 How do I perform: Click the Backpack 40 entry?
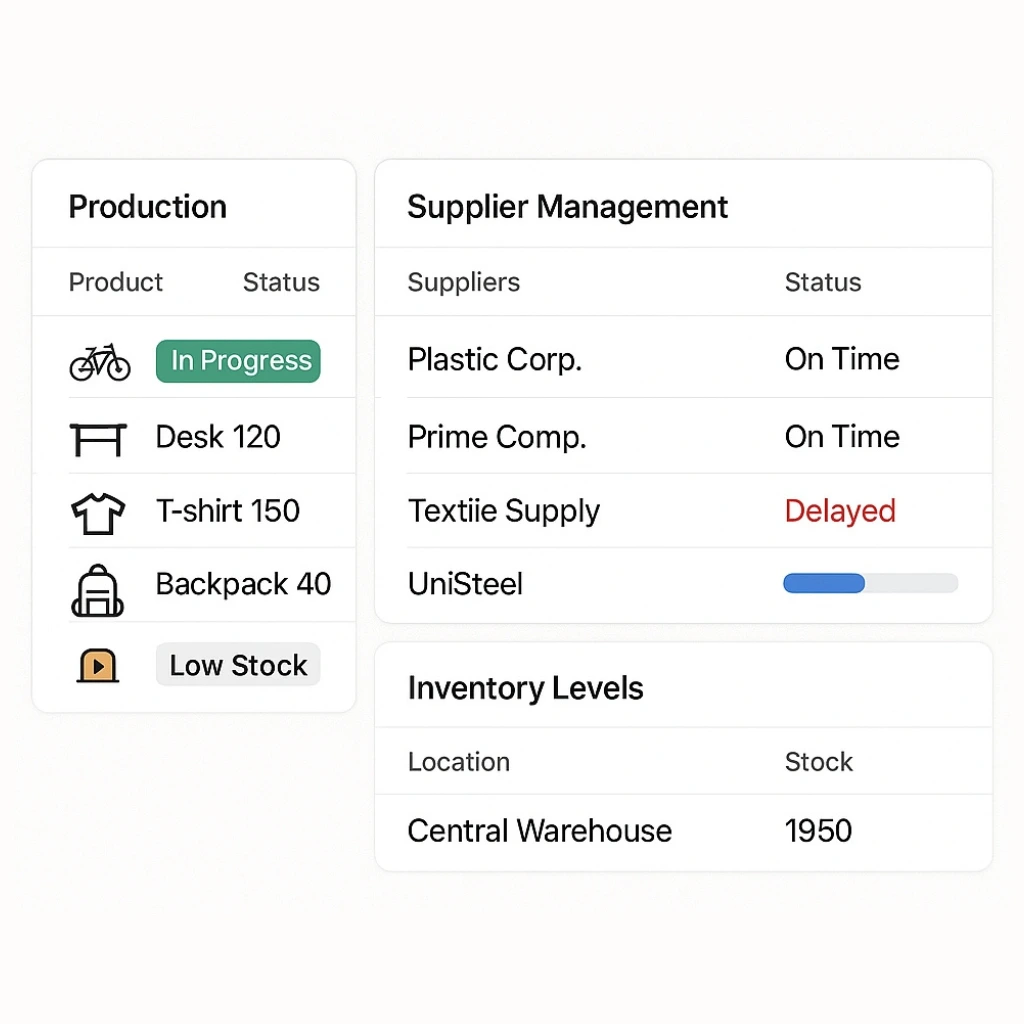tap(243, 584)
